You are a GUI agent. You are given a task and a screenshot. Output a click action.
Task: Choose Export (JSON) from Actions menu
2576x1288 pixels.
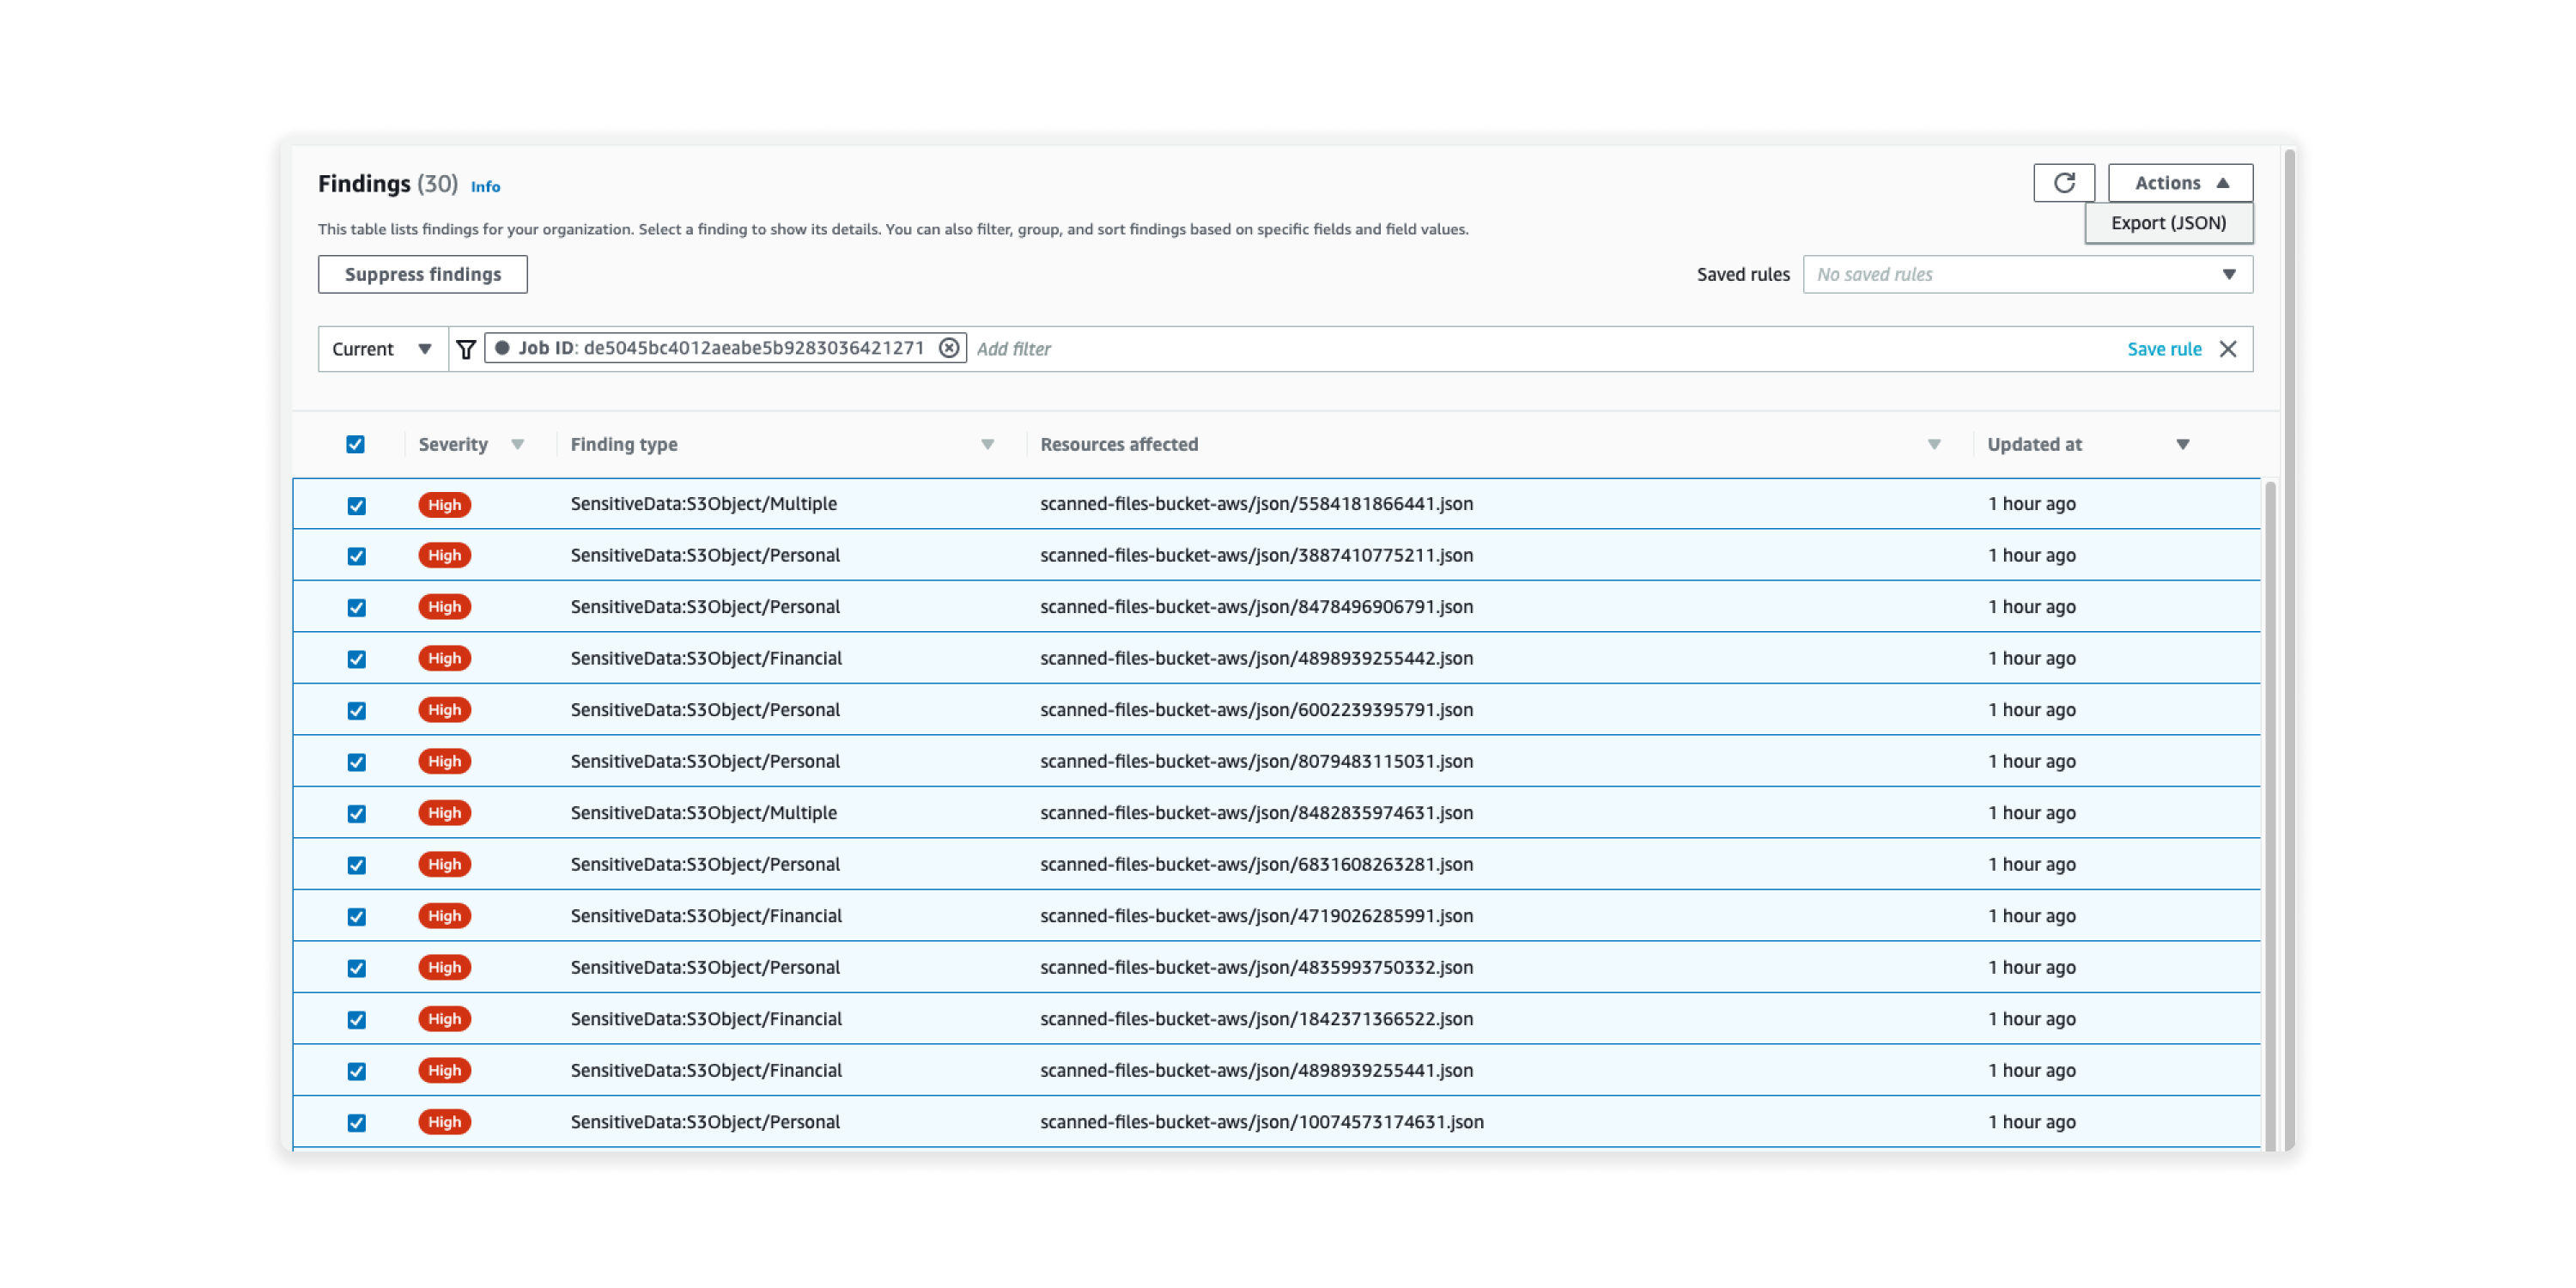[2168, 223]
